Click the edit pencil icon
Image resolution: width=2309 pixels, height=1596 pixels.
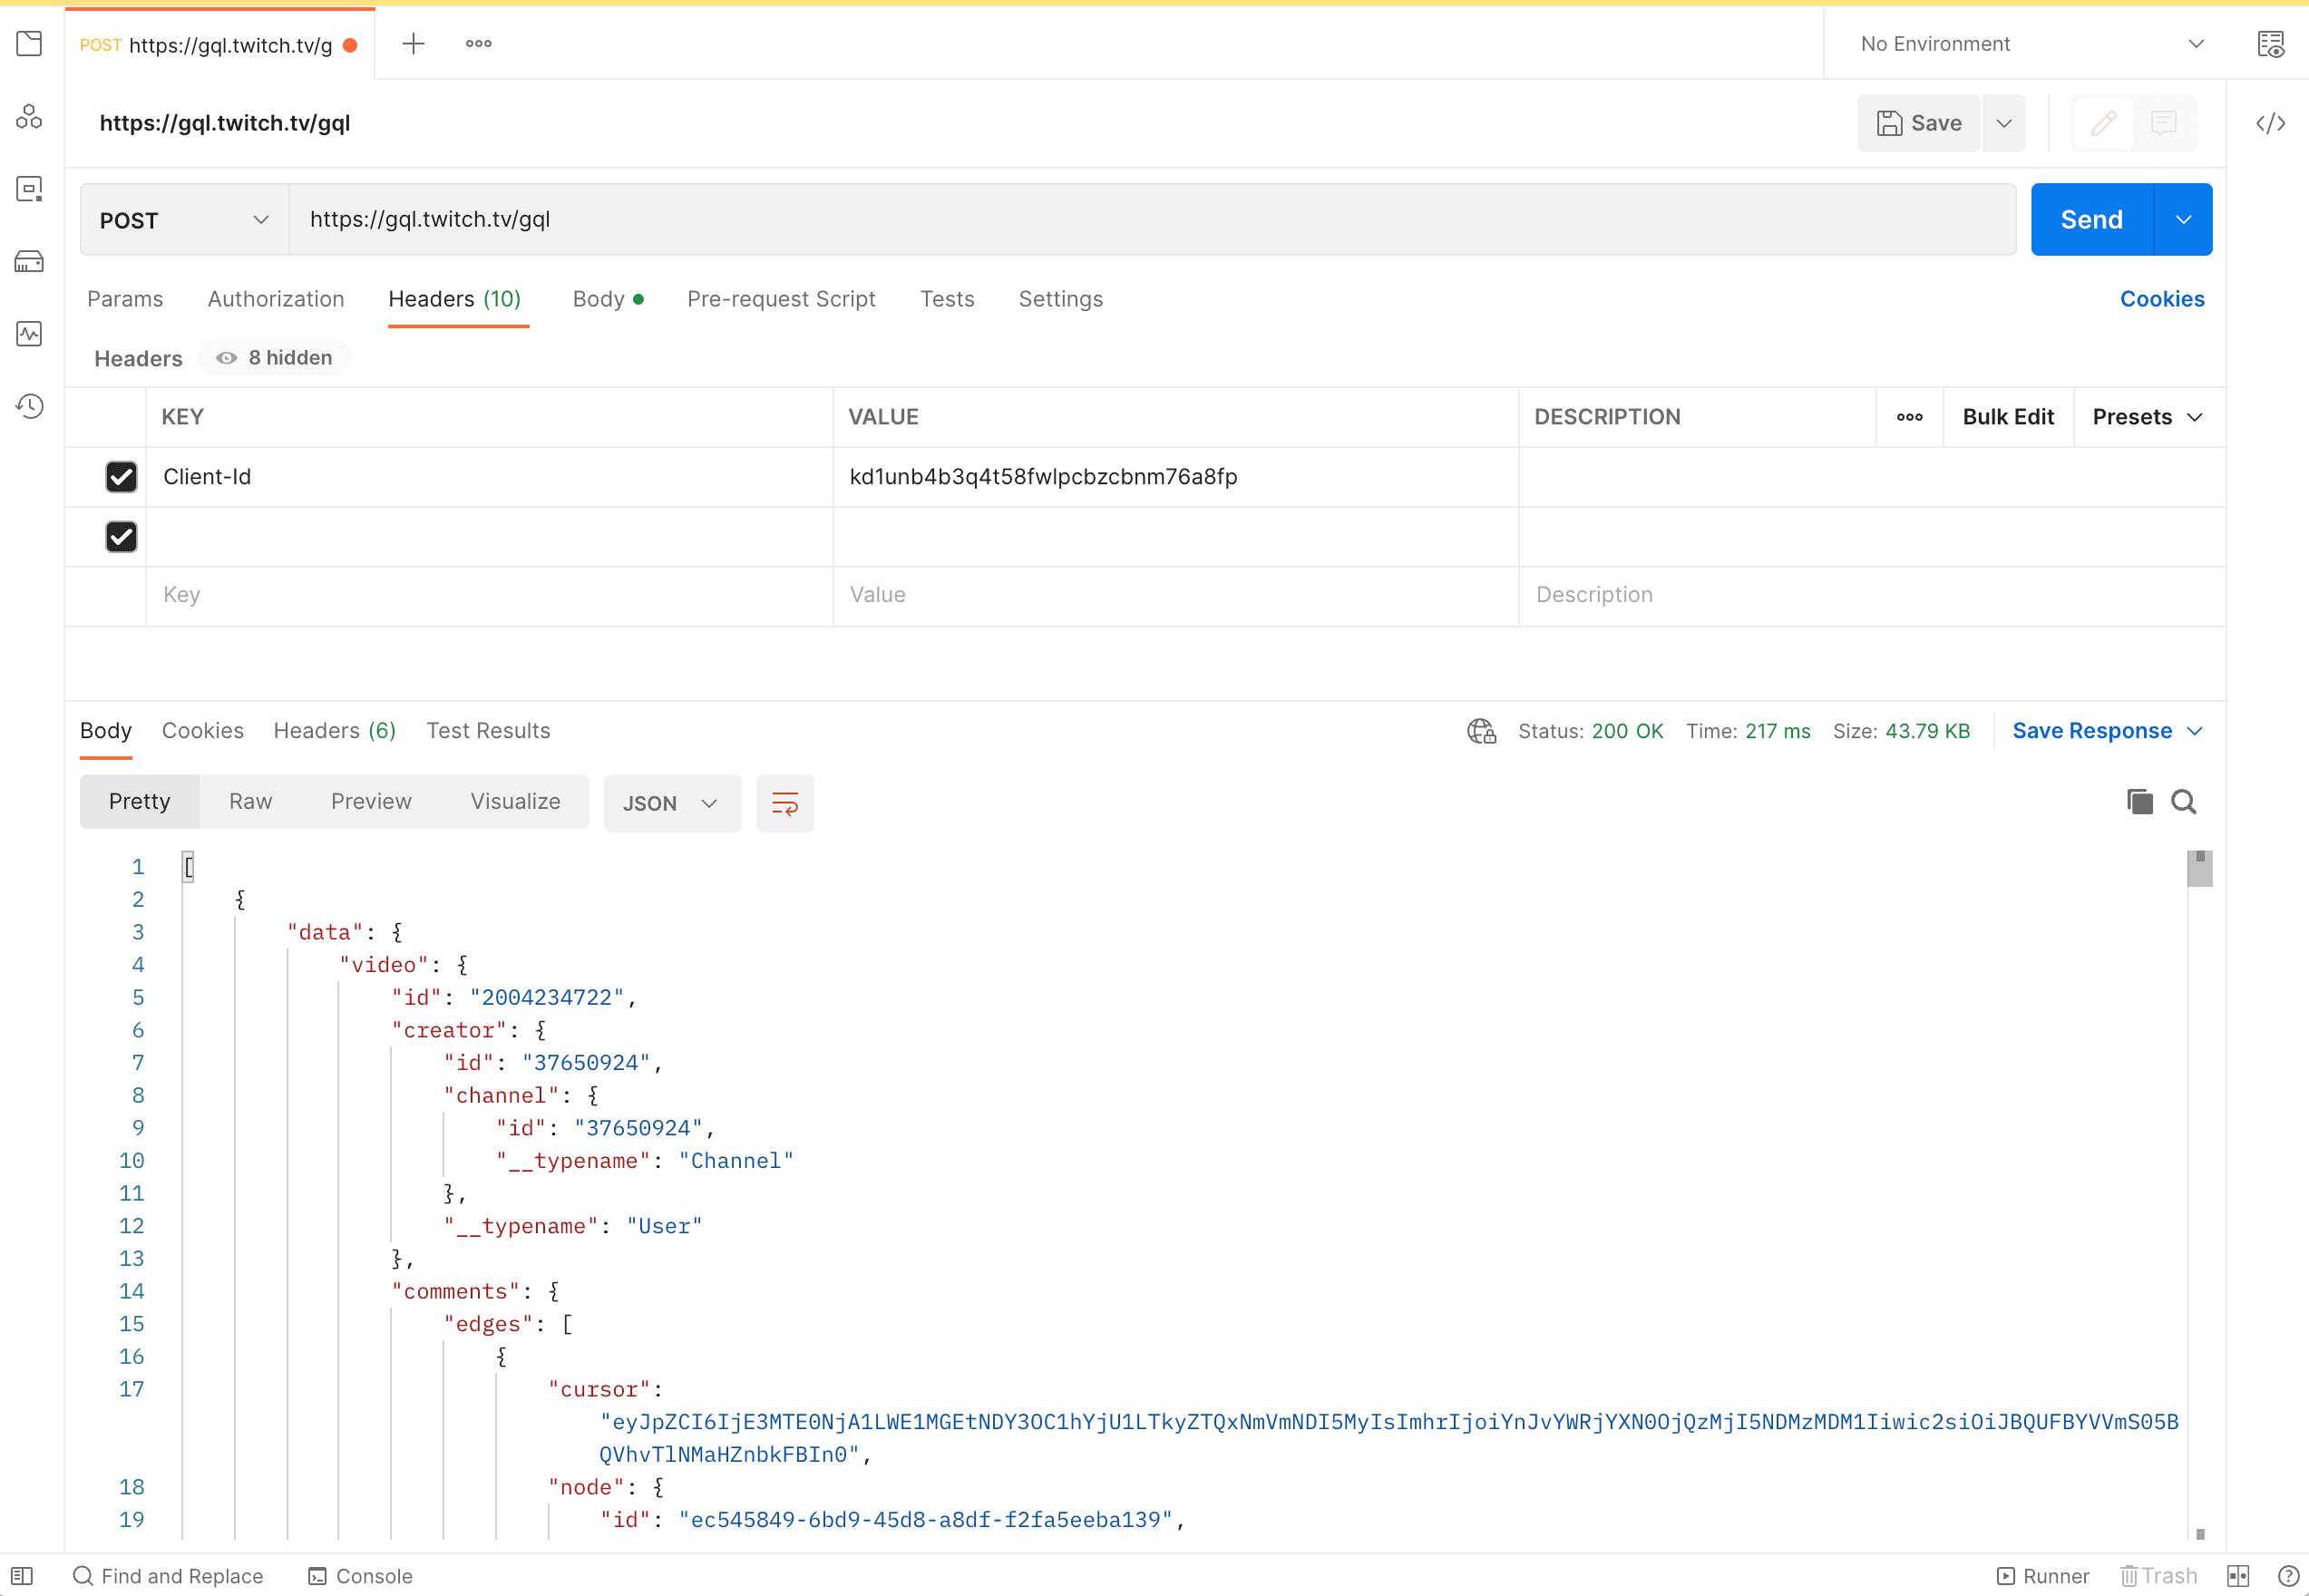coord(2103,123)
